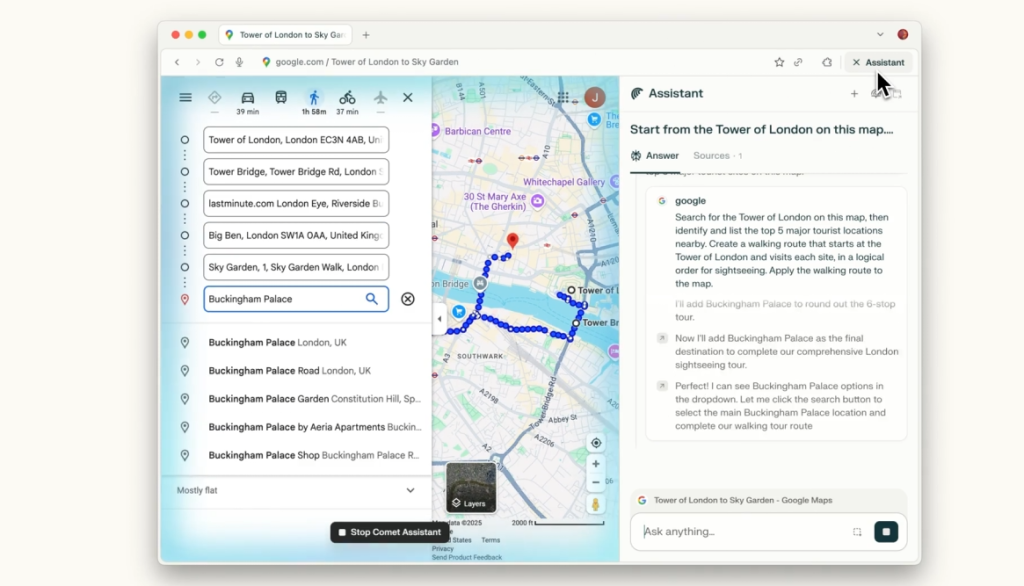Click the Barbican Centre map label
1024x586 pixels.
(477, 131)
